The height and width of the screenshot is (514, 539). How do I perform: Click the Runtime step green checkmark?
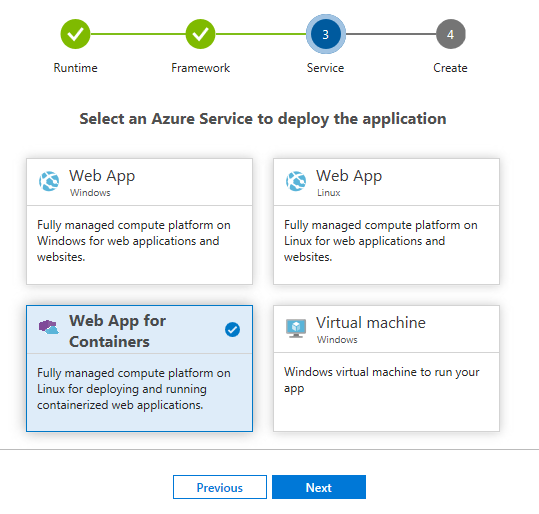click(75, 34)
